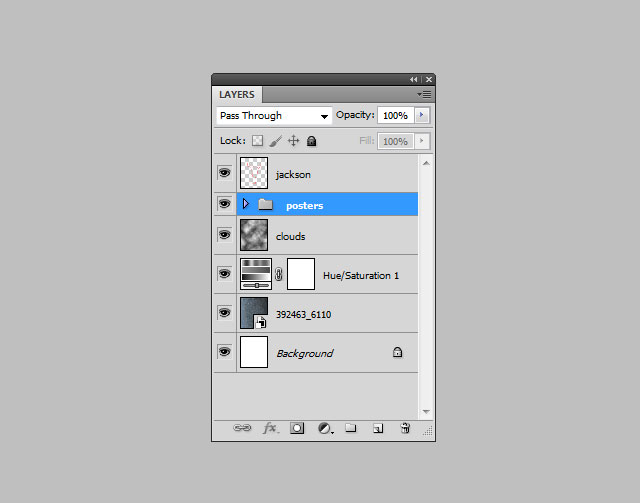Click the mask link chain icon on Hue/Saturation 1
640x503 pixels.
(279, 274)
